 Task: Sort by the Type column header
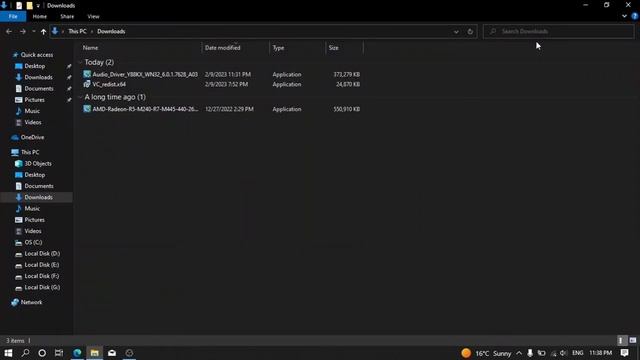pos(278,48)
